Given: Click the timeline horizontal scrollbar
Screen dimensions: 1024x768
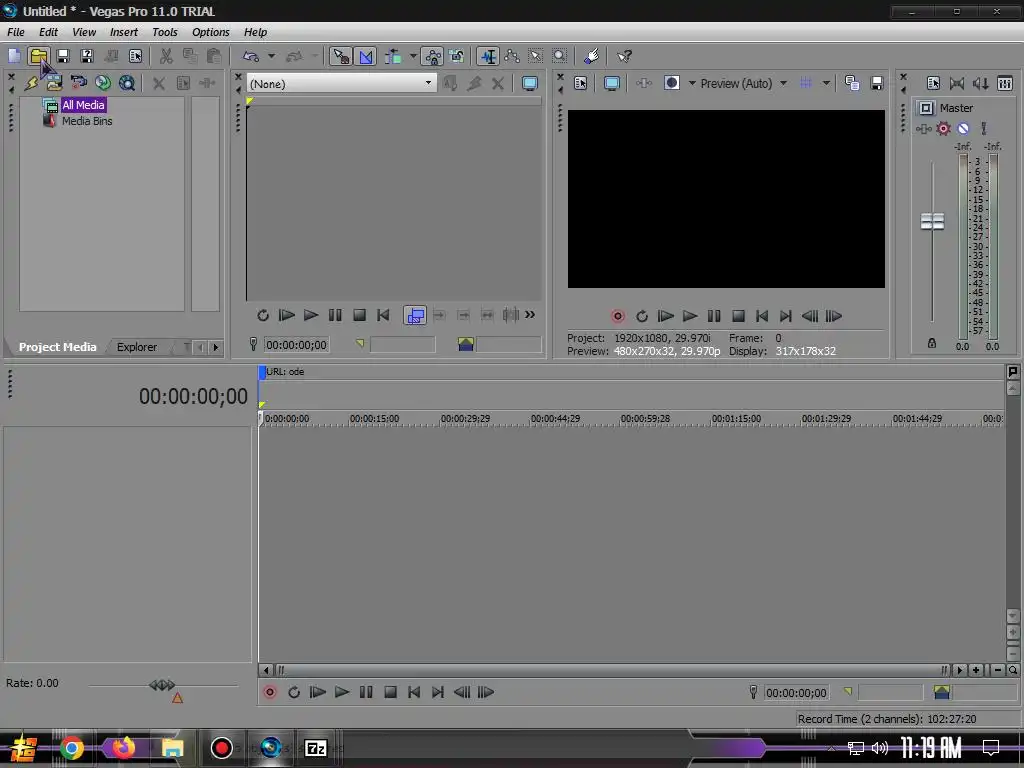Looking at the screenshot, I should click(612, 670).
